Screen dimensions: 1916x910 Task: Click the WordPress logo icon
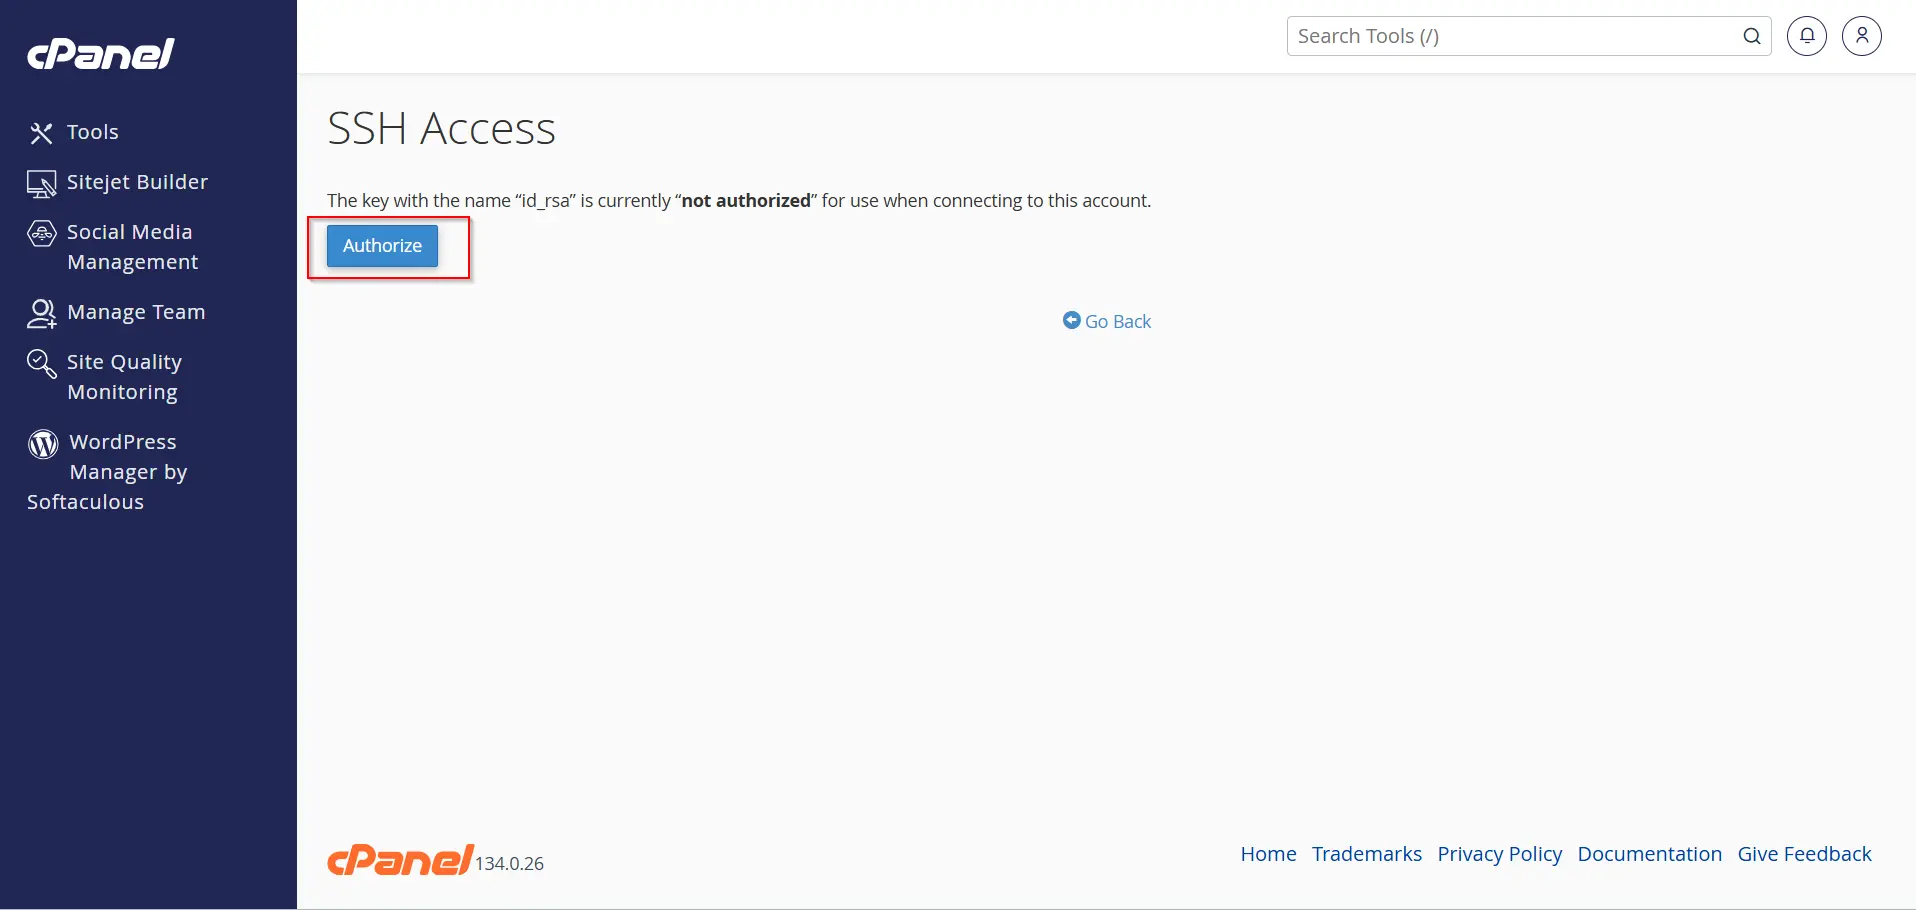(x=43, y=443)
